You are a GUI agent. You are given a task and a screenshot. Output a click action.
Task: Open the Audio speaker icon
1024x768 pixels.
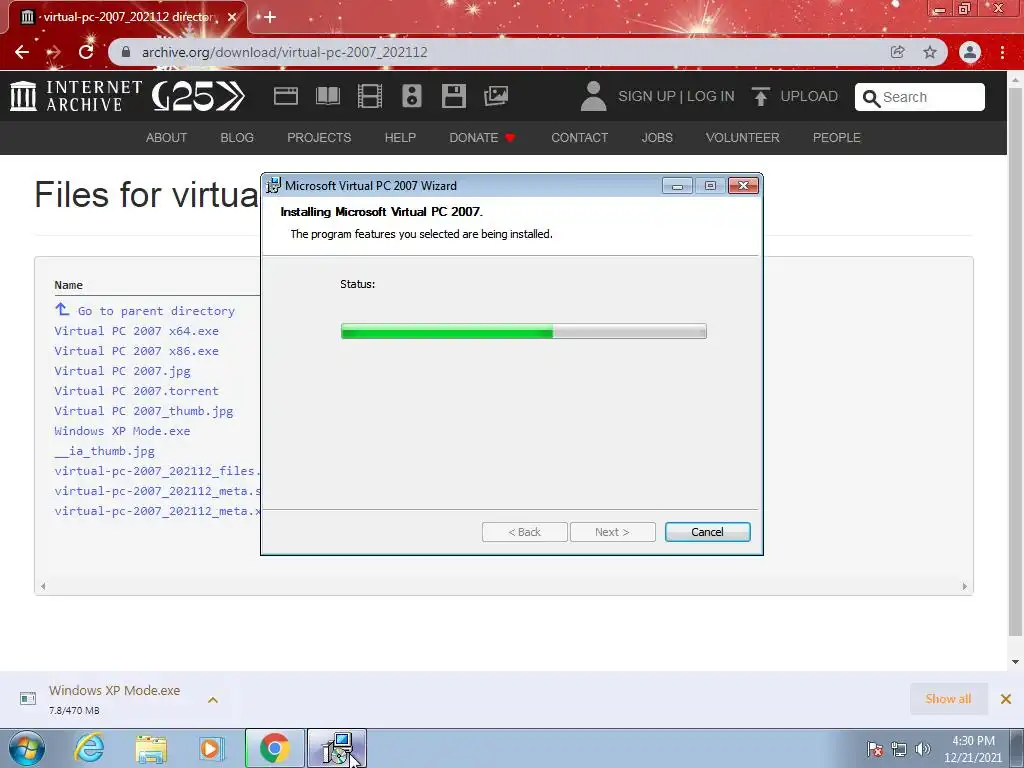[x=411, y=96]
